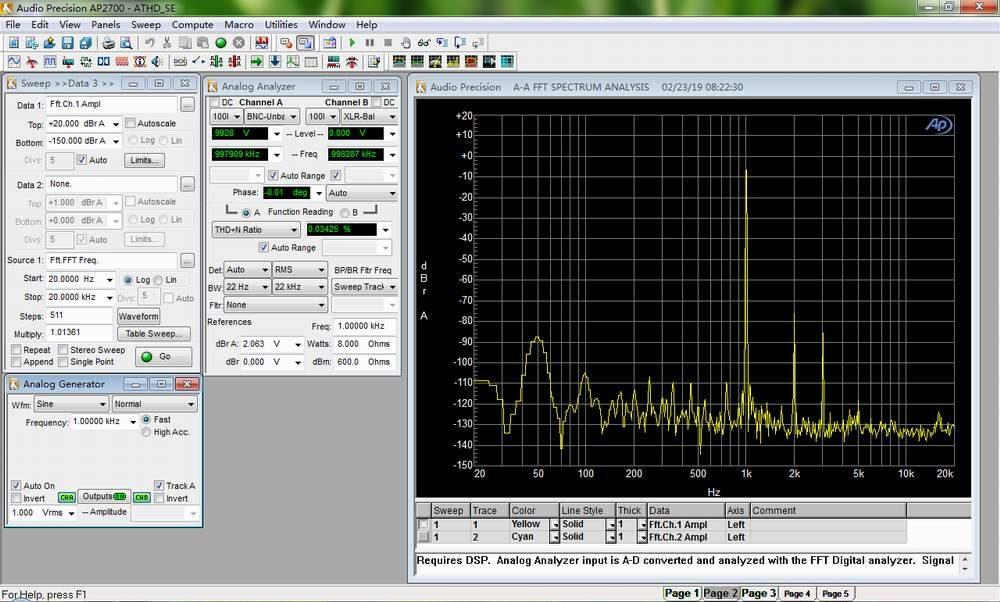
Task: Click the Table Sweep... button
Action: 153,334
